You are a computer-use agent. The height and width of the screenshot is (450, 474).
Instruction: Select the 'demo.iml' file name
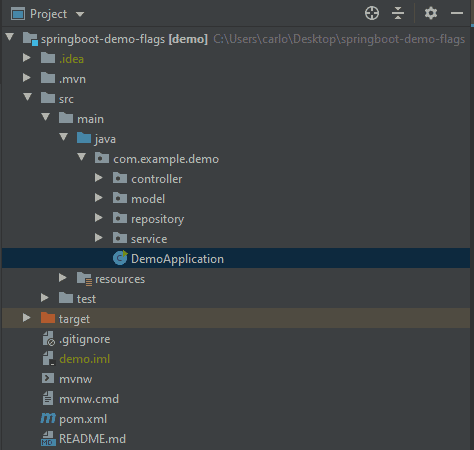coord(85,359)
